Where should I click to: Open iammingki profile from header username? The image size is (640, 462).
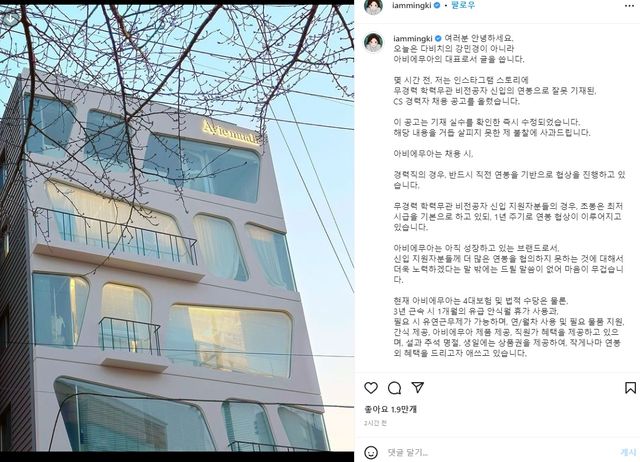pos(411,6)
